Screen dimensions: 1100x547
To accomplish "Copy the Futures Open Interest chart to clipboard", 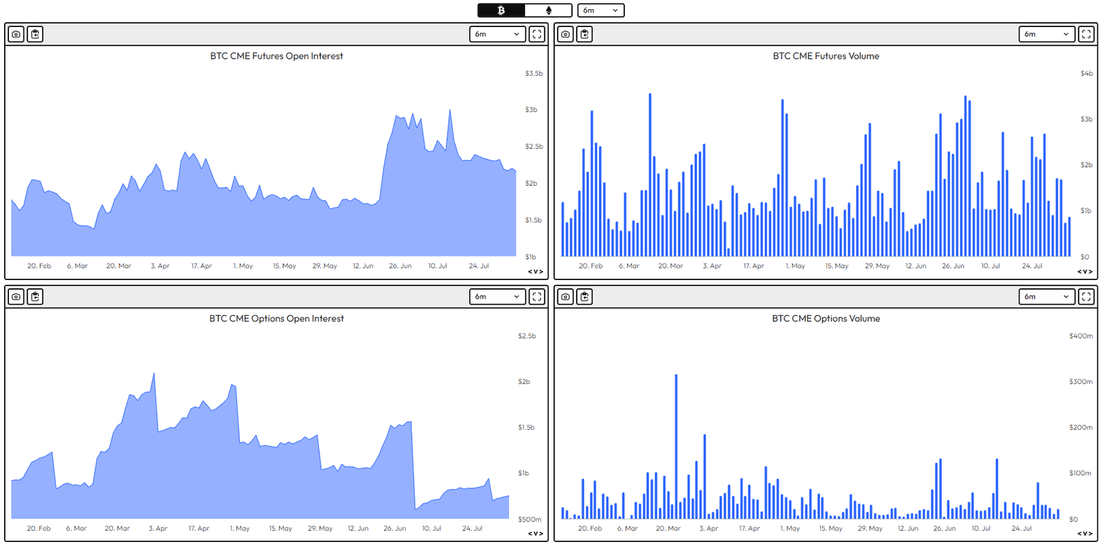I will click(x=35, y=34).
